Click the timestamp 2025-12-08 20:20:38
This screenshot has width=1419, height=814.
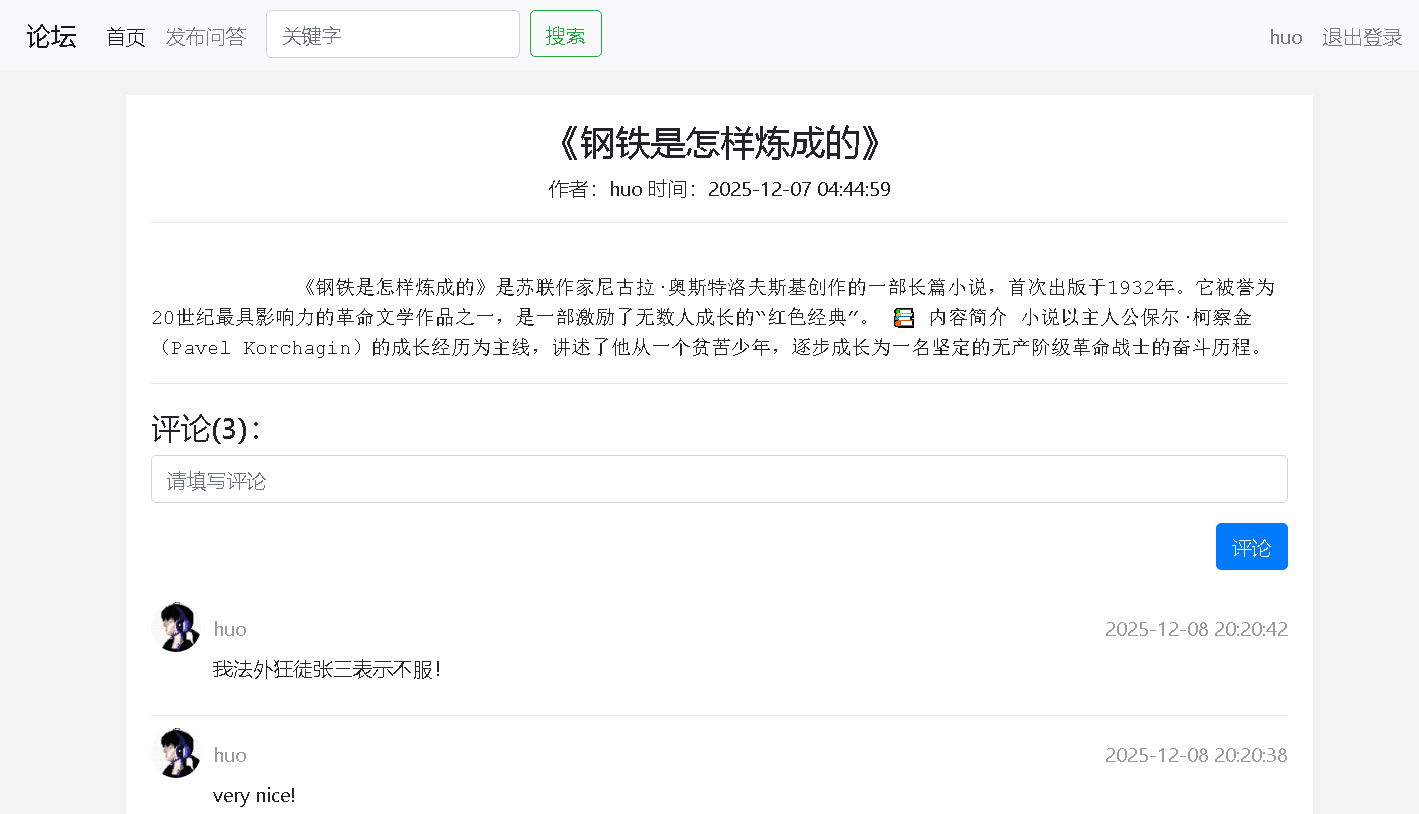(1196, 755)
